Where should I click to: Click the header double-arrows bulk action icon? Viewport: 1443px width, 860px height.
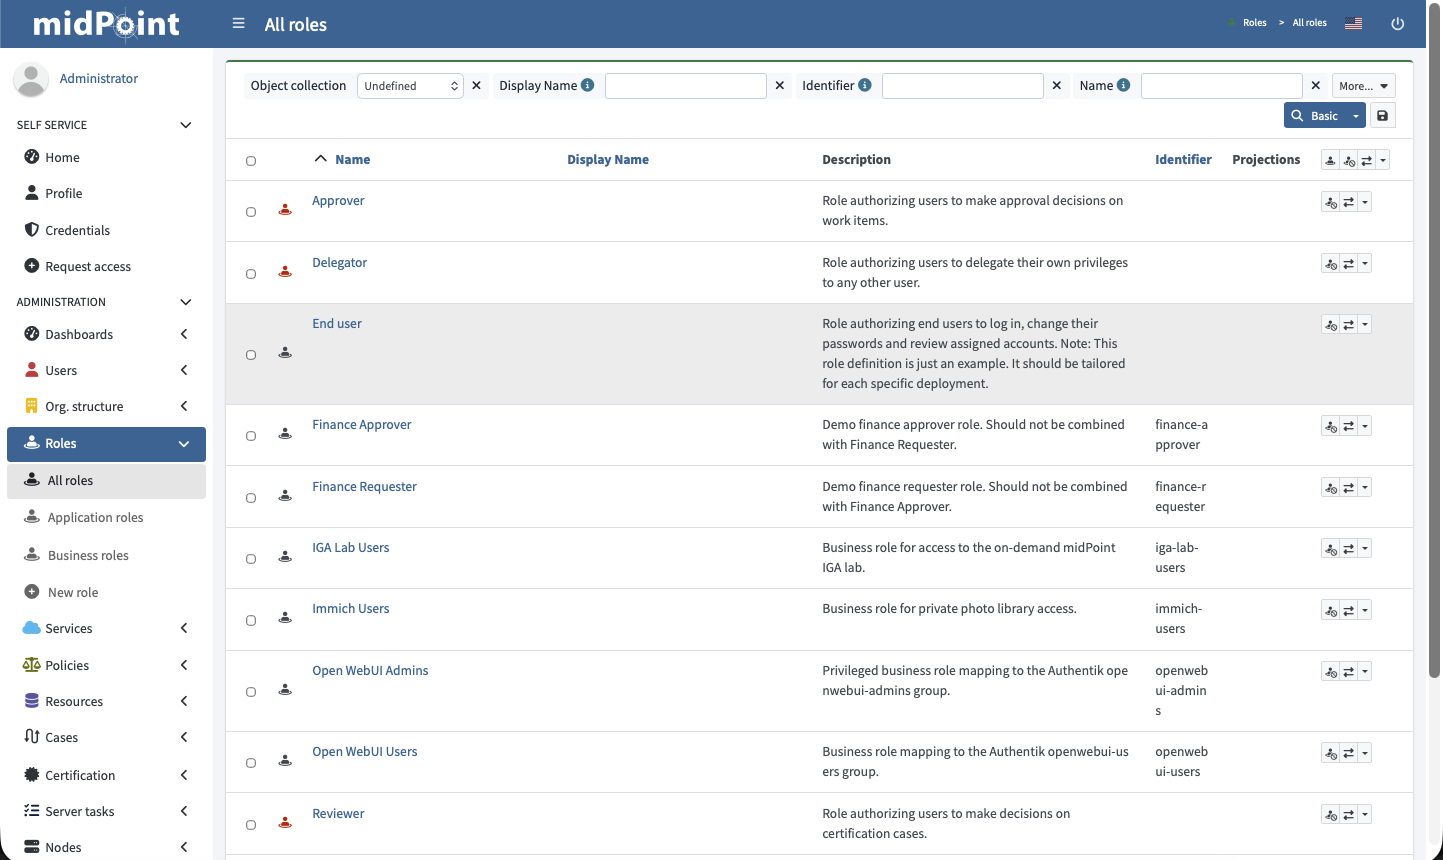click(x=1367, y=160)
